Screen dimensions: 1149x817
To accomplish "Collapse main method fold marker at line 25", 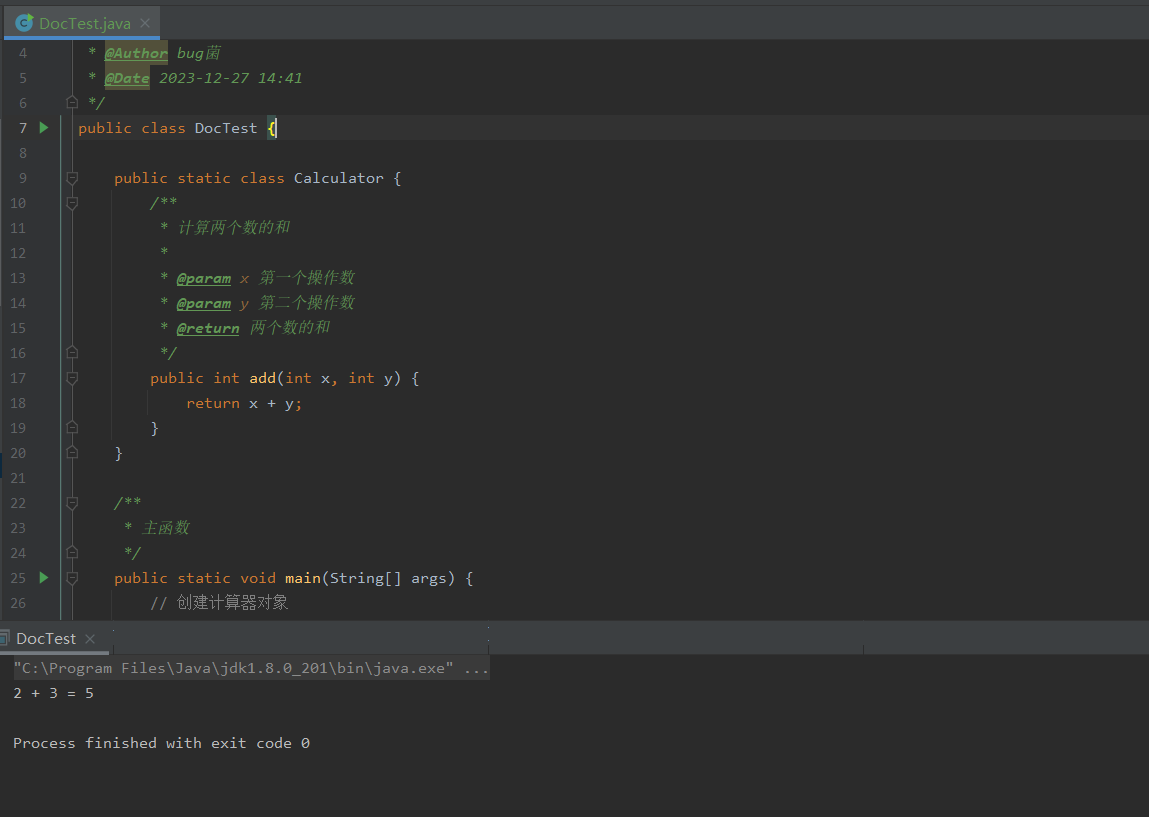I will coord(72,577).
